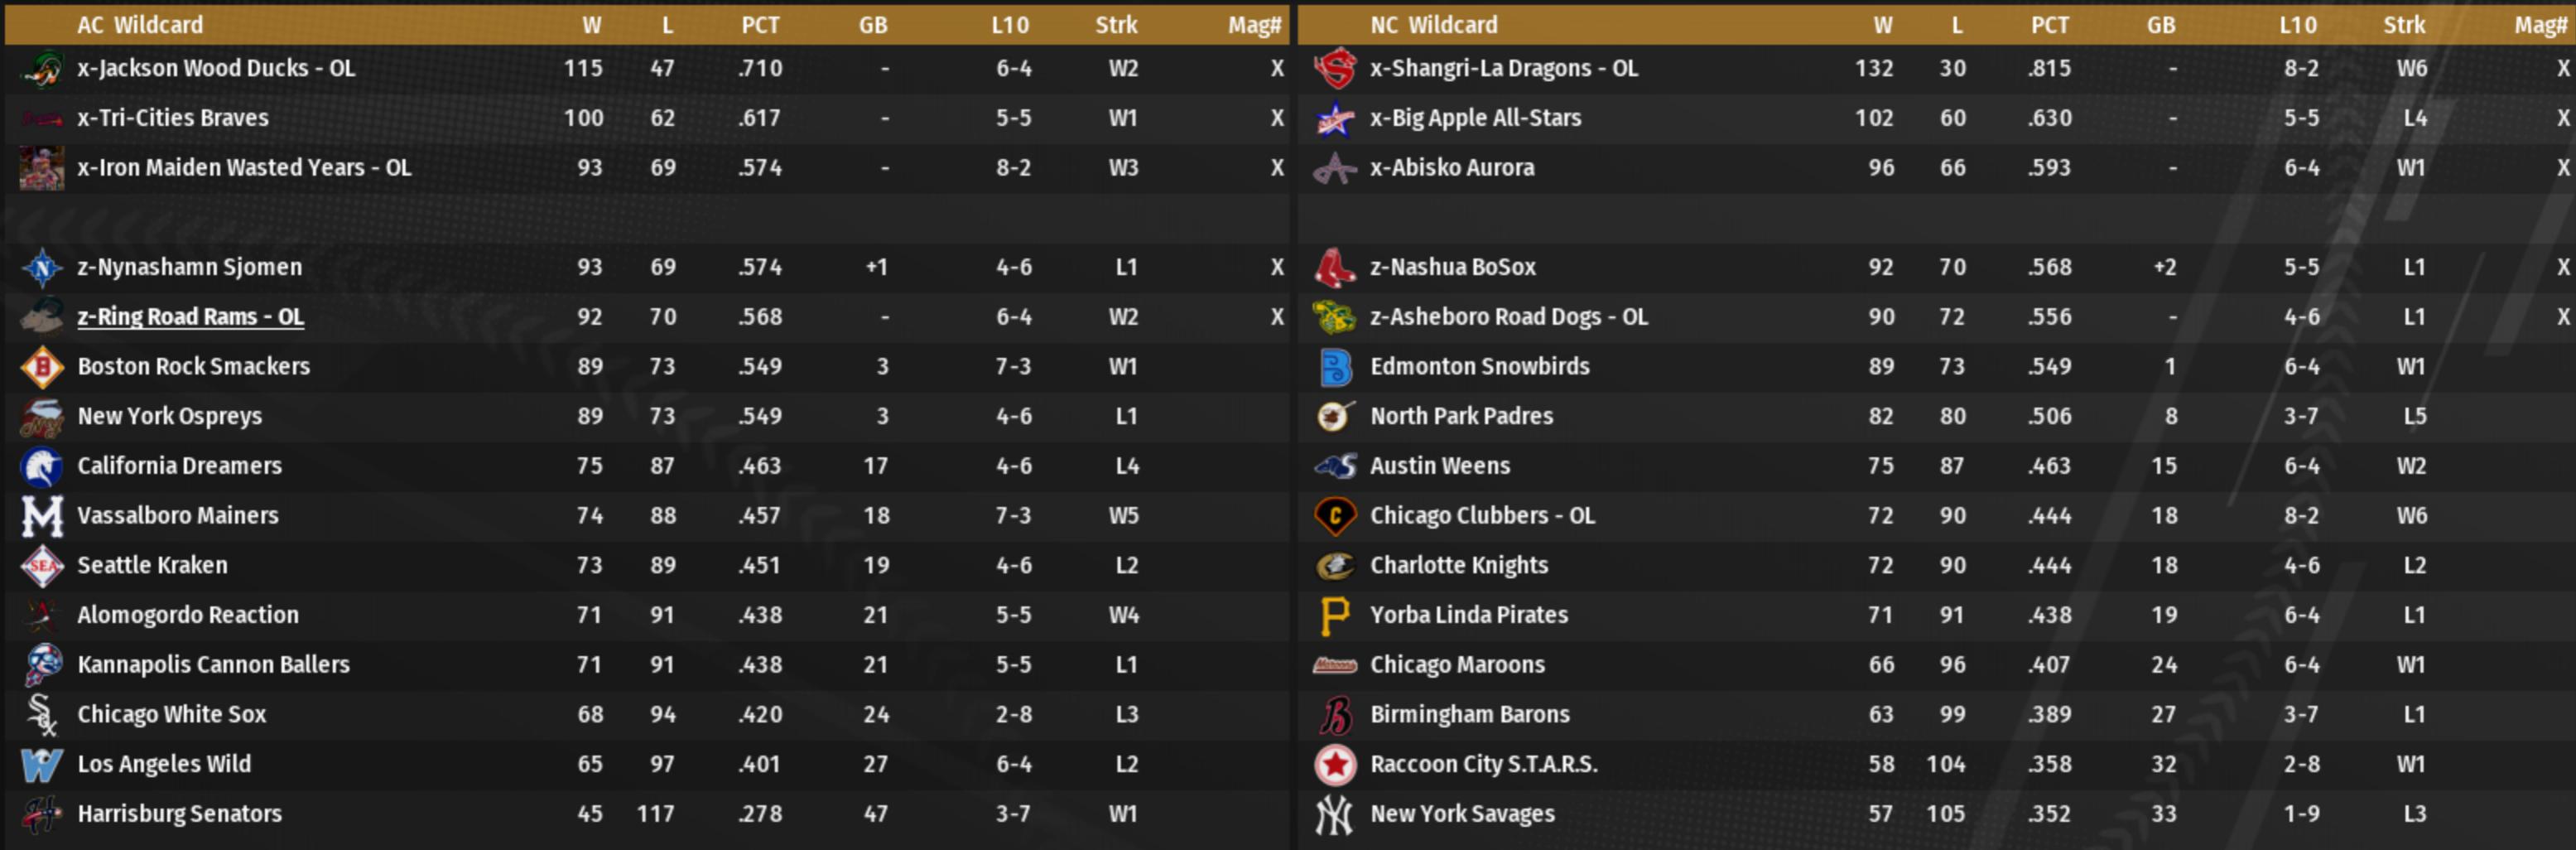Screen dimensions: 2576x850
Task: Sort NC Wildcard by GB column
Action: click(x=2160, y=25)
